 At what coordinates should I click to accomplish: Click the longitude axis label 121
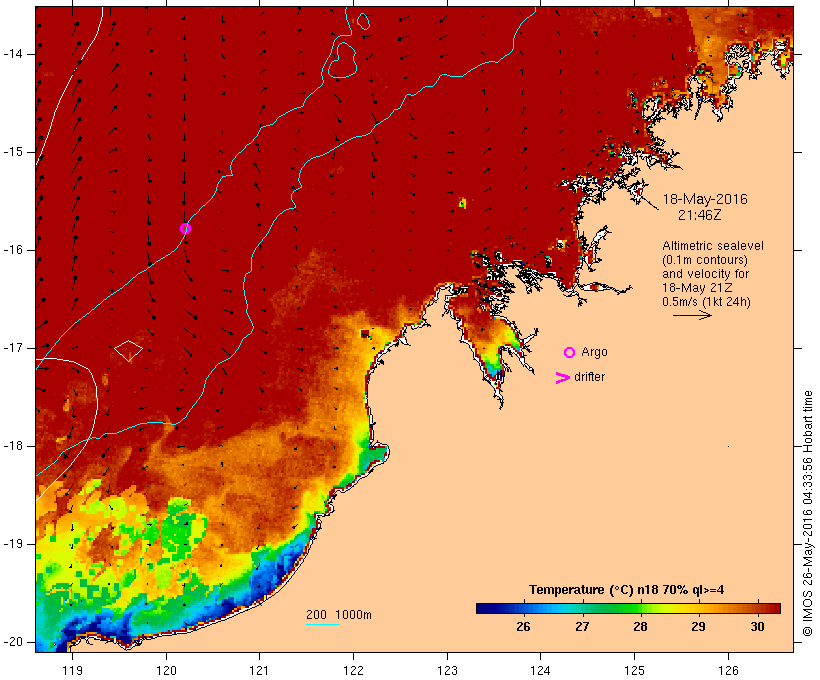[x=259, y=670]
